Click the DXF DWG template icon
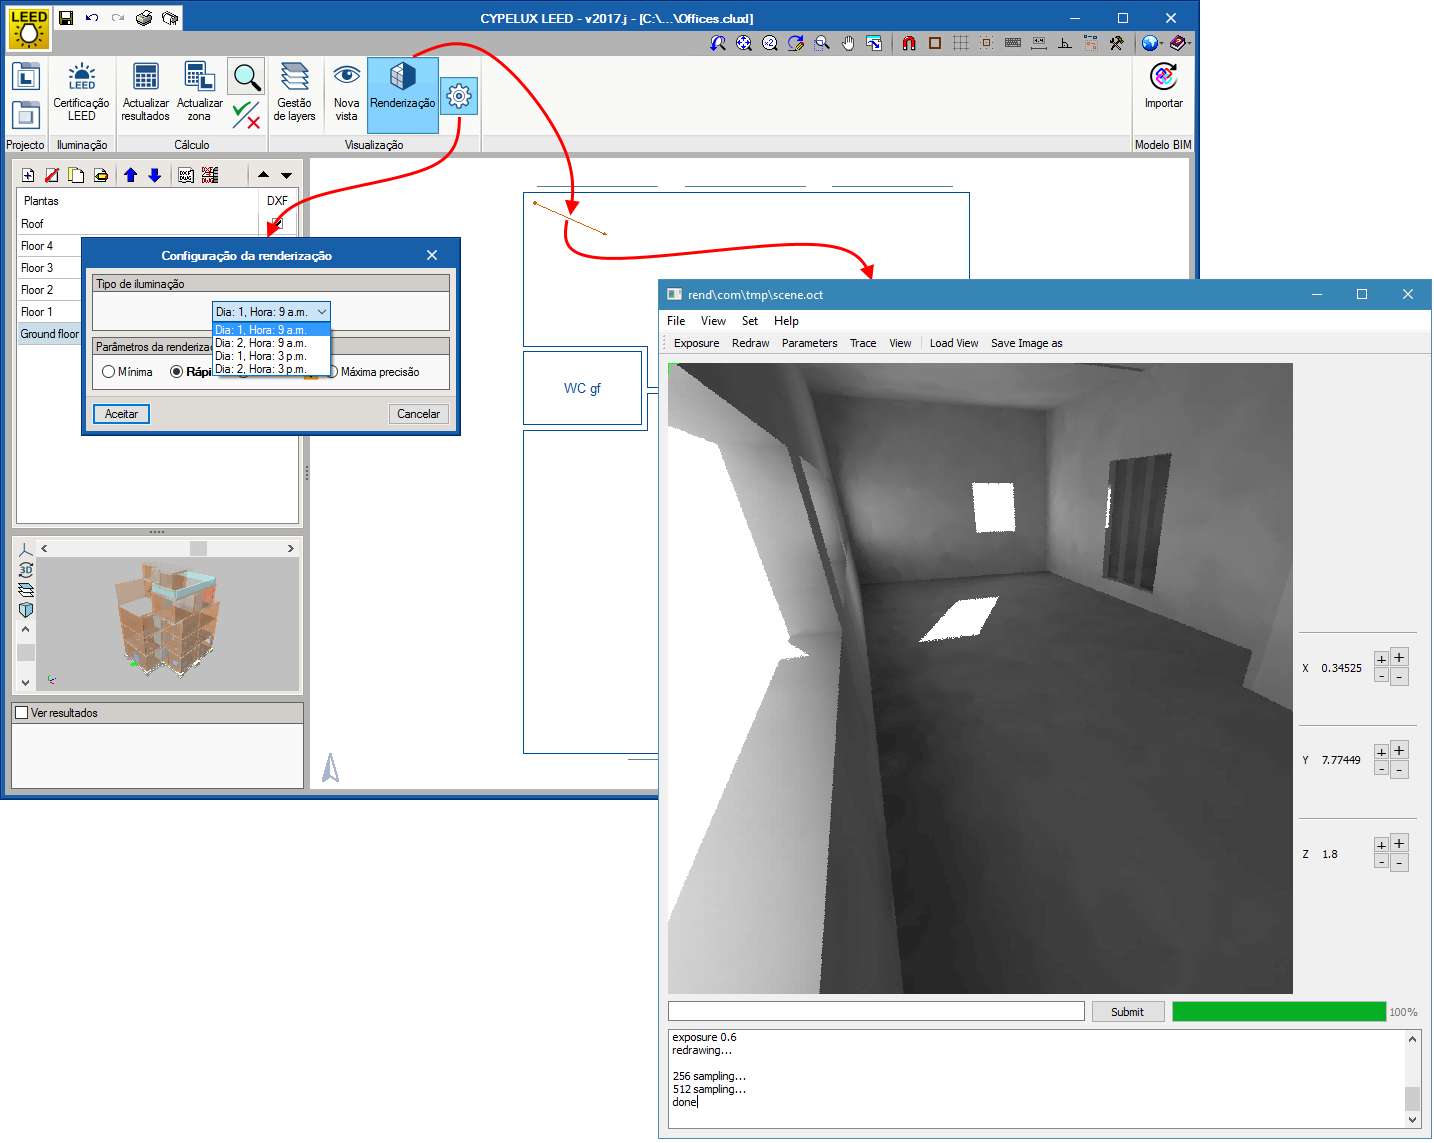1434x1143 pixels. 186,175
